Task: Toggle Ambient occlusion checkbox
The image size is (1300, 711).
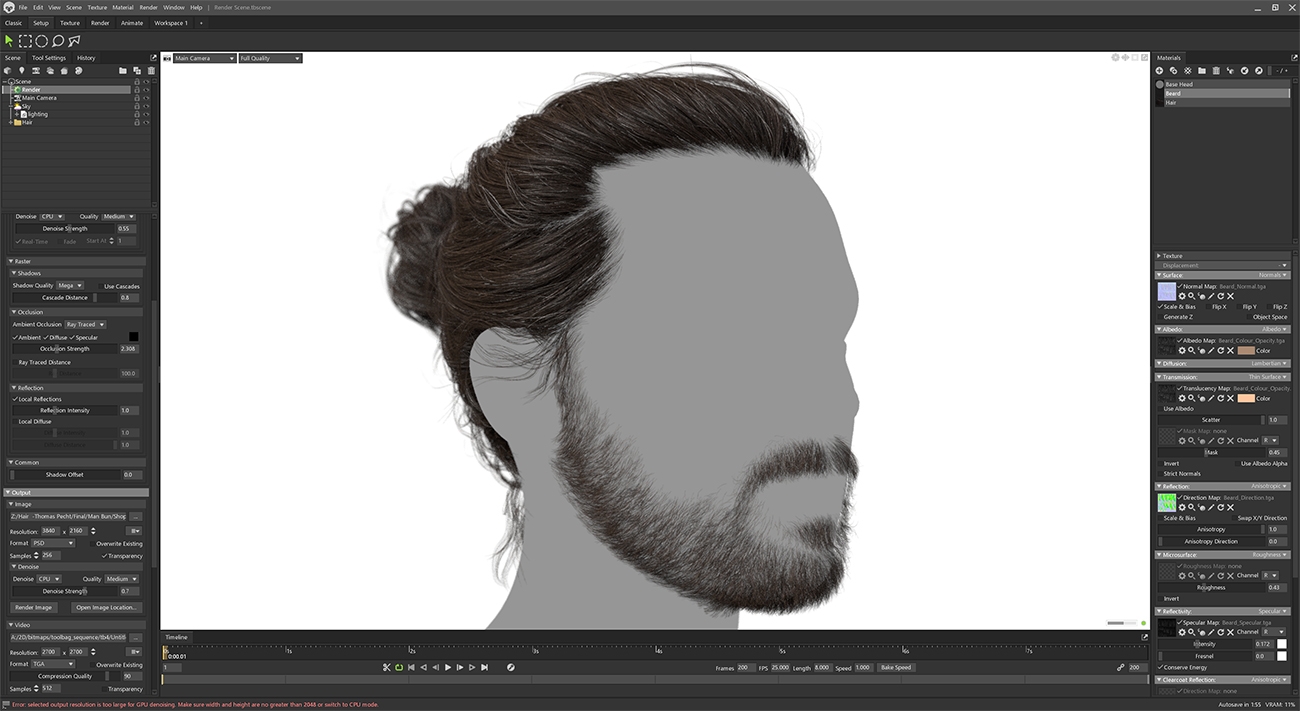Action: [15, 337]
